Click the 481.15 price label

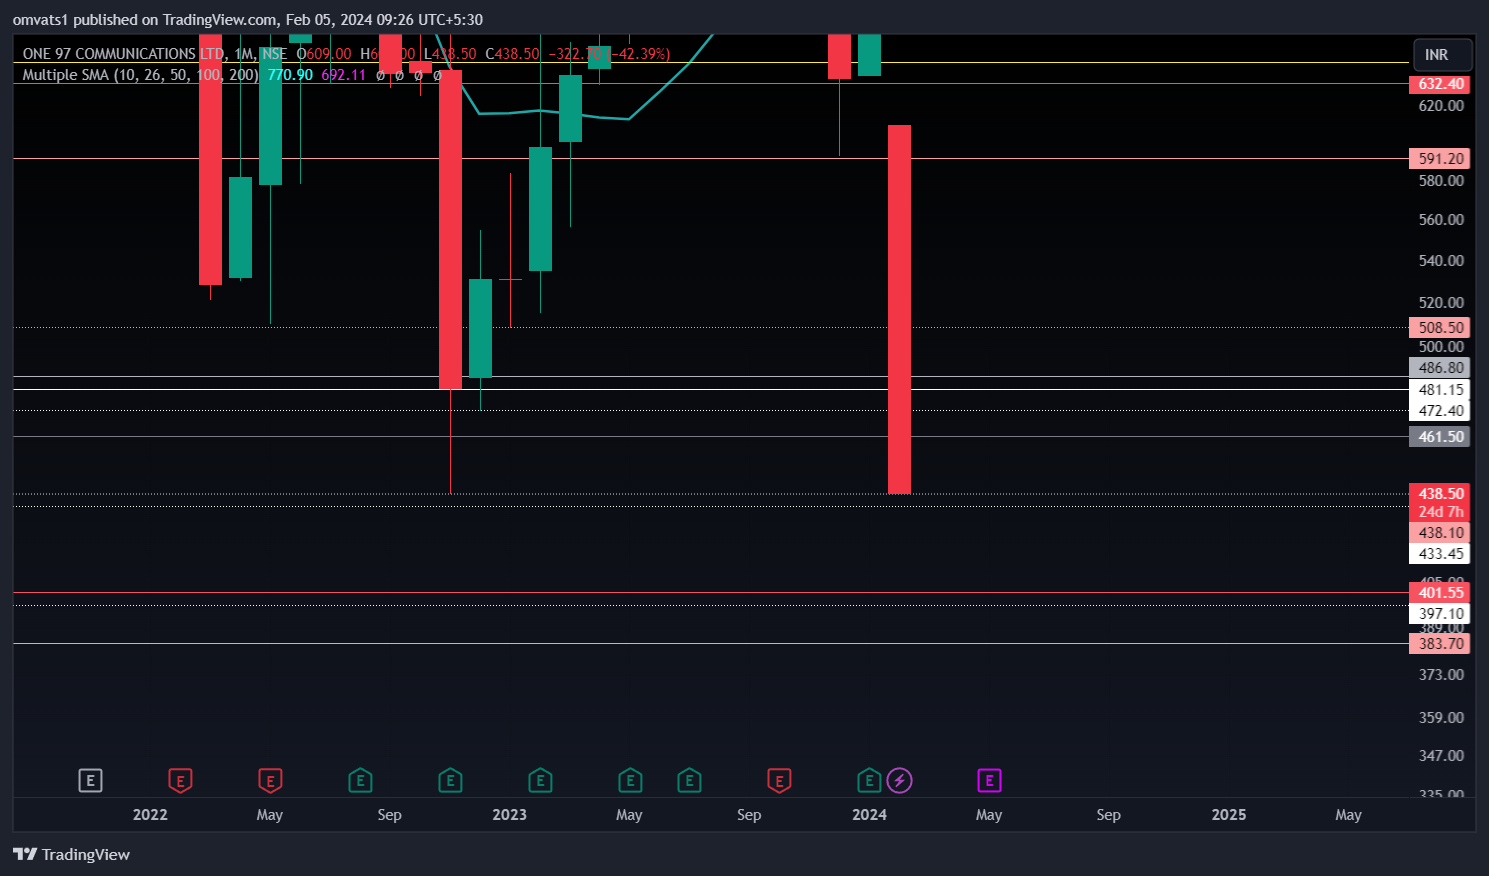[1440, 390]
